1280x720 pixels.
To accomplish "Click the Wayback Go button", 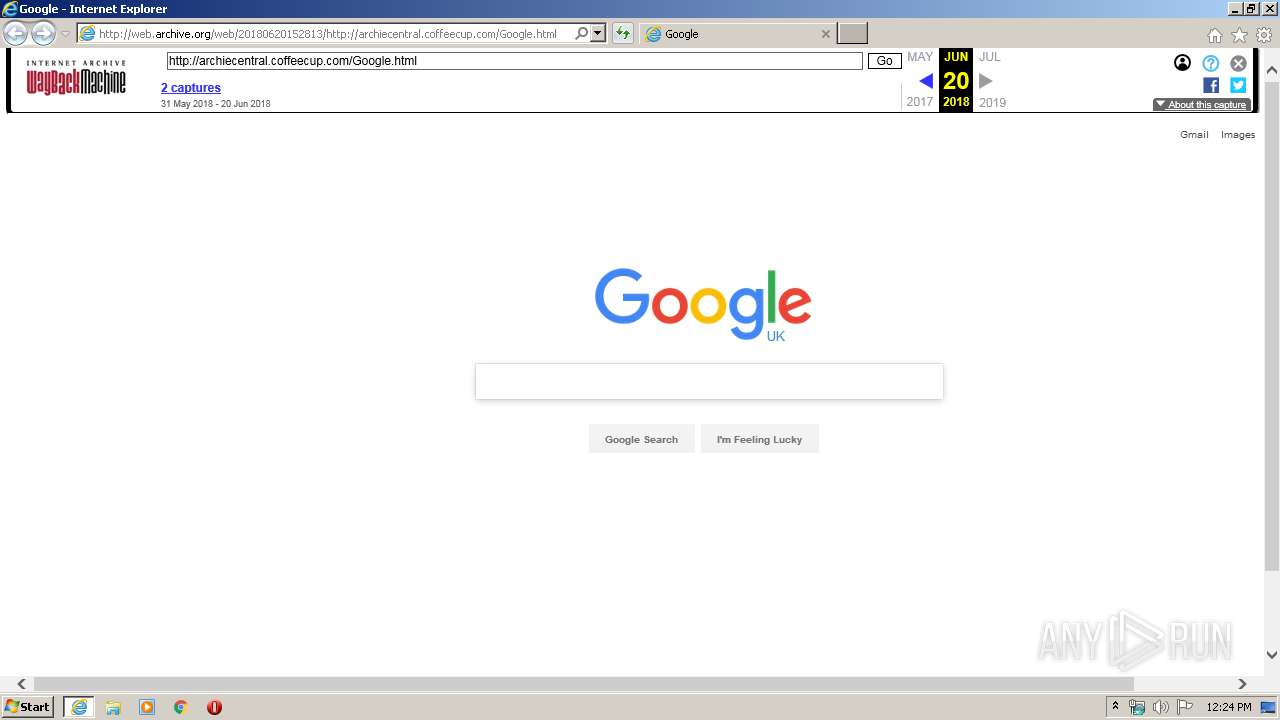I will coord(884,61).
